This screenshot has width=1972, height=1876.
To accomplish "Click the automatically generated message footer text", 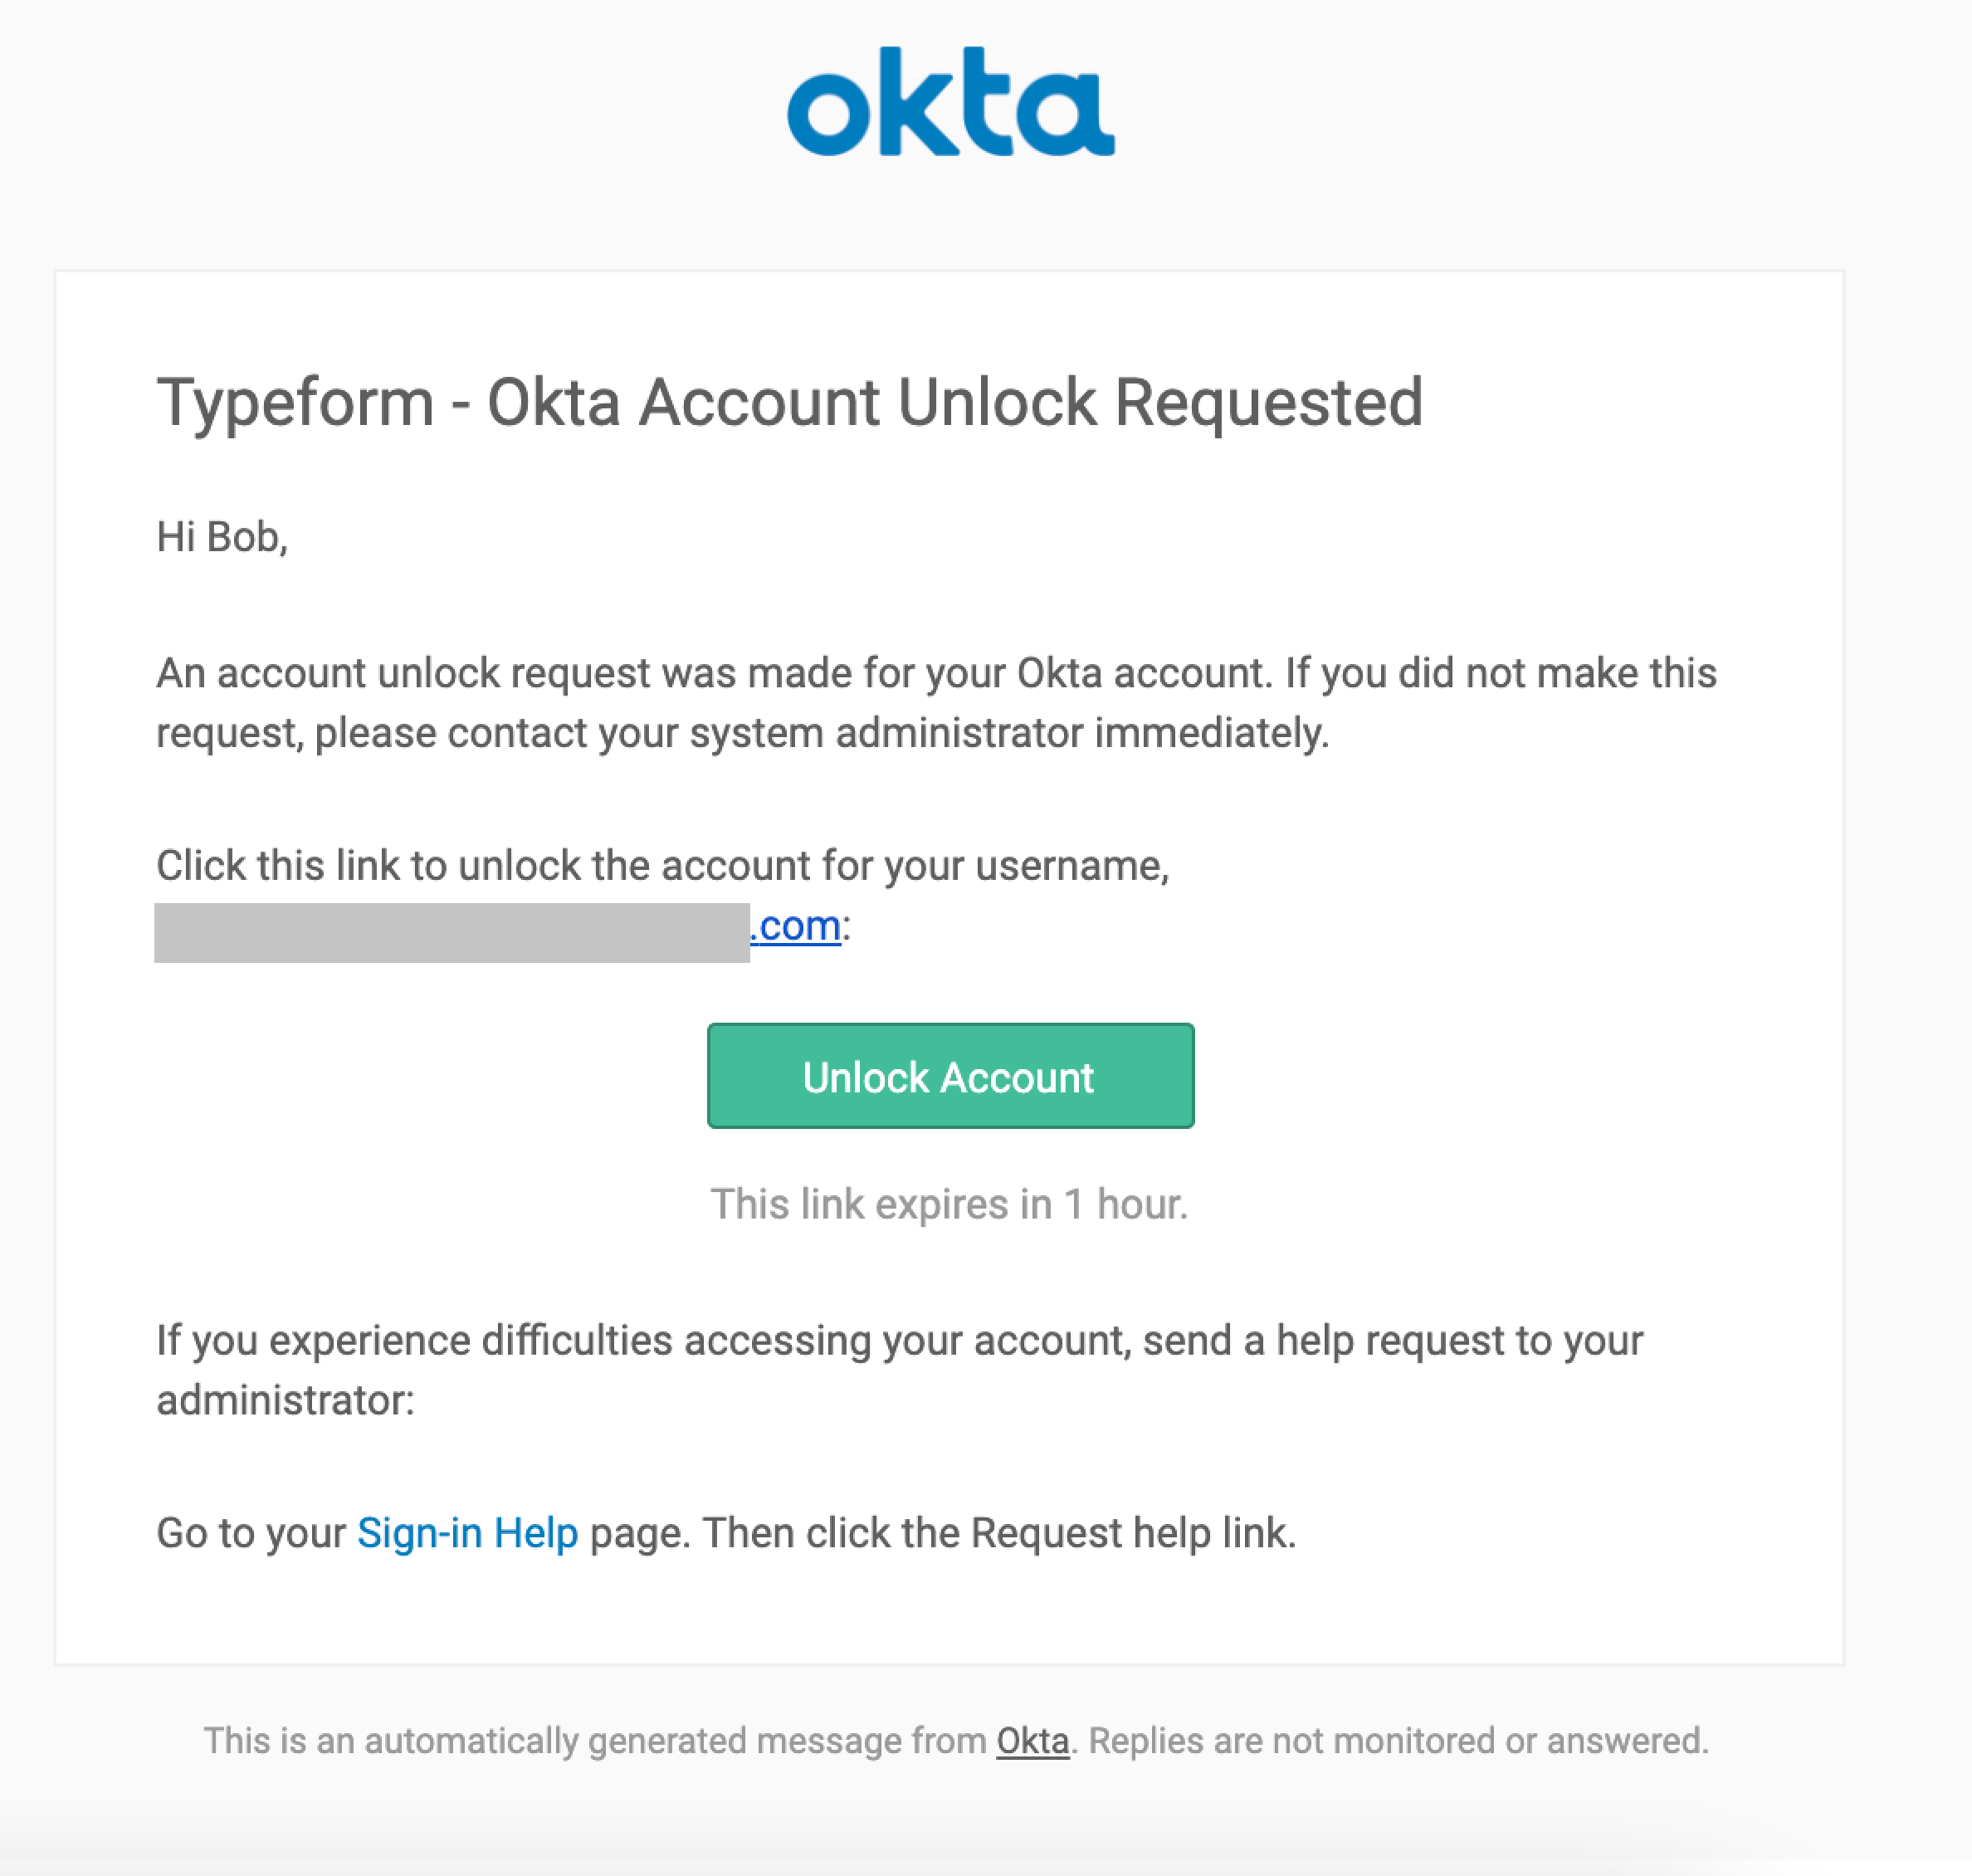I will (x=595, y=1741).
